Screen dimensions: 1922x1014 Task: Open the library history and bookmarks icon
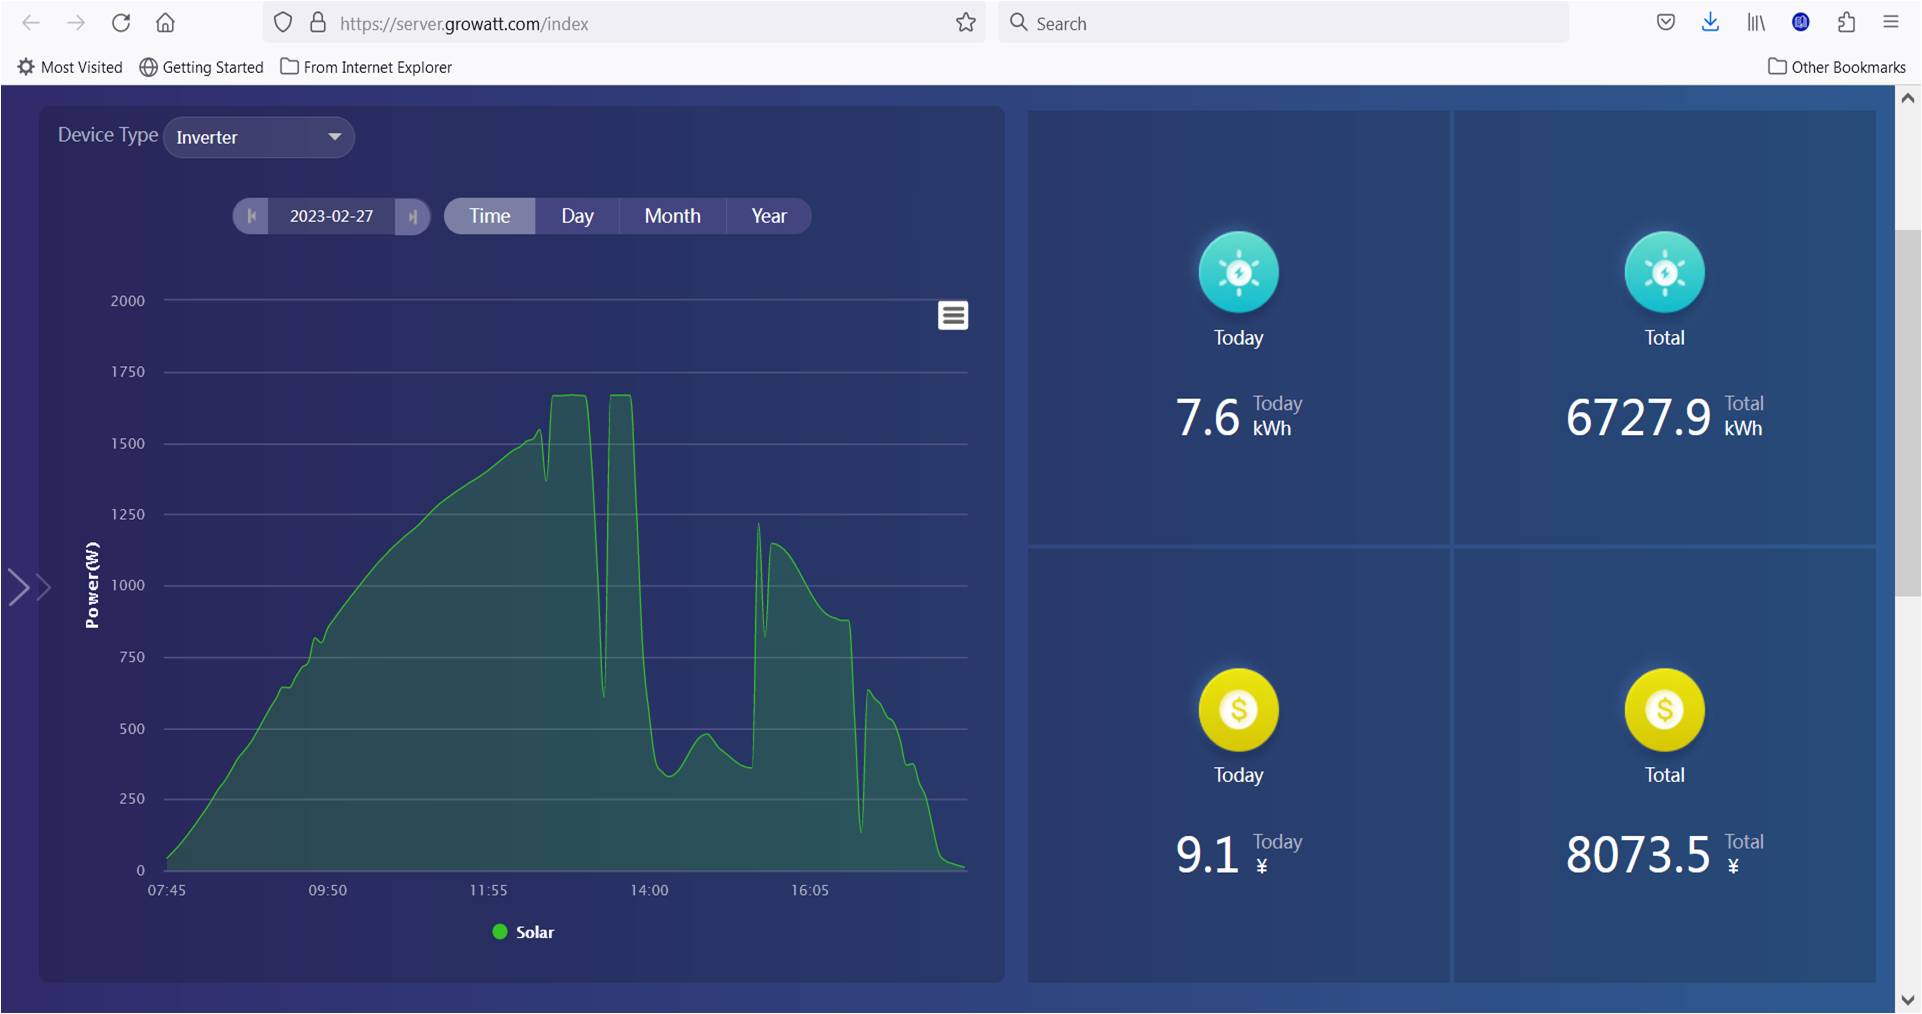tap(1756, 22)
